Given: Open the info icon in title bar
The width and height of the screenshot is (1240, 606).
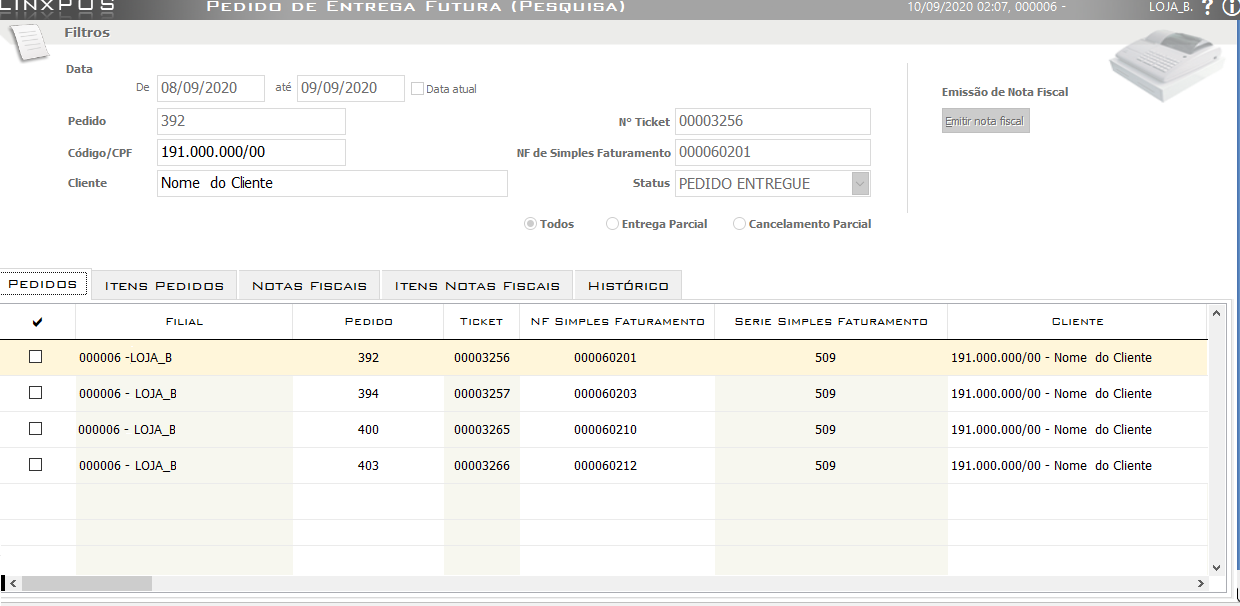Looking at the screenshot, I should 1230,8.
